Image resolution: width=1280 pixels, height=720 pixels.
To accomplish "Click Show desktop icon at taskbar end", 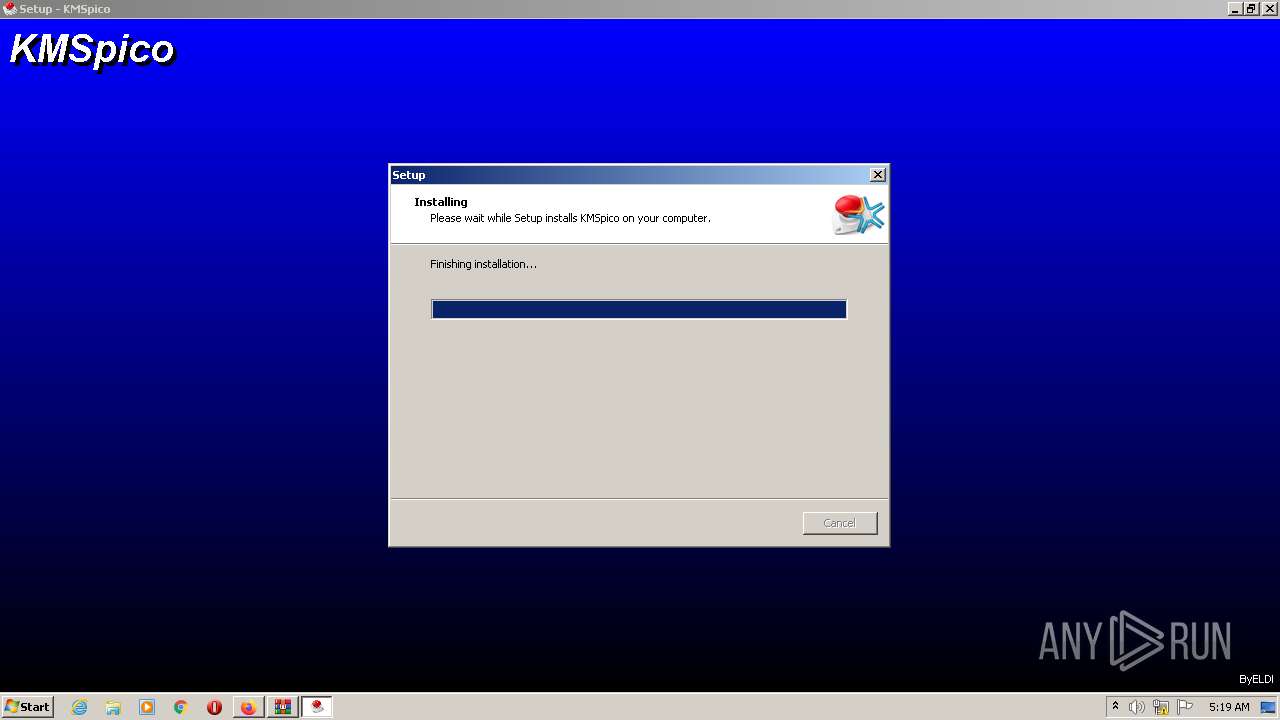I will point(1268,707).
